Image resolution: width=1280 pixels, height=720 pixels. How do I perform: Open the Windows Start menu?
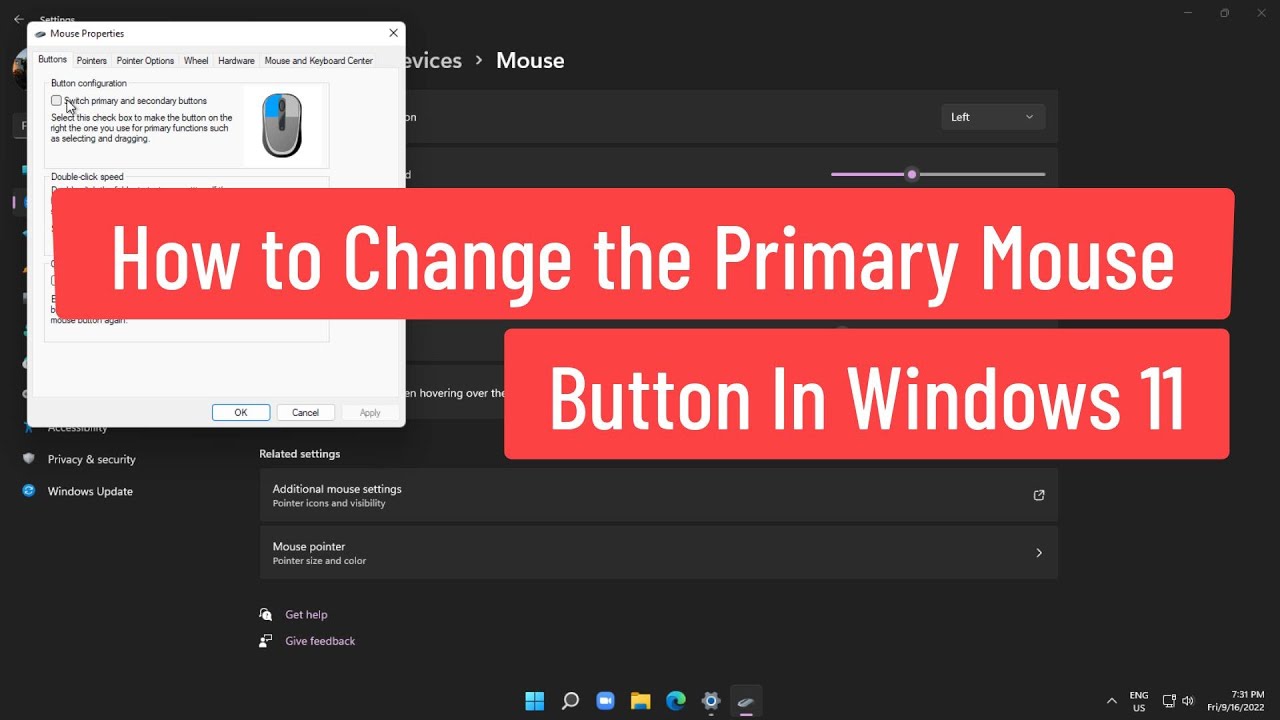point(535,701)
